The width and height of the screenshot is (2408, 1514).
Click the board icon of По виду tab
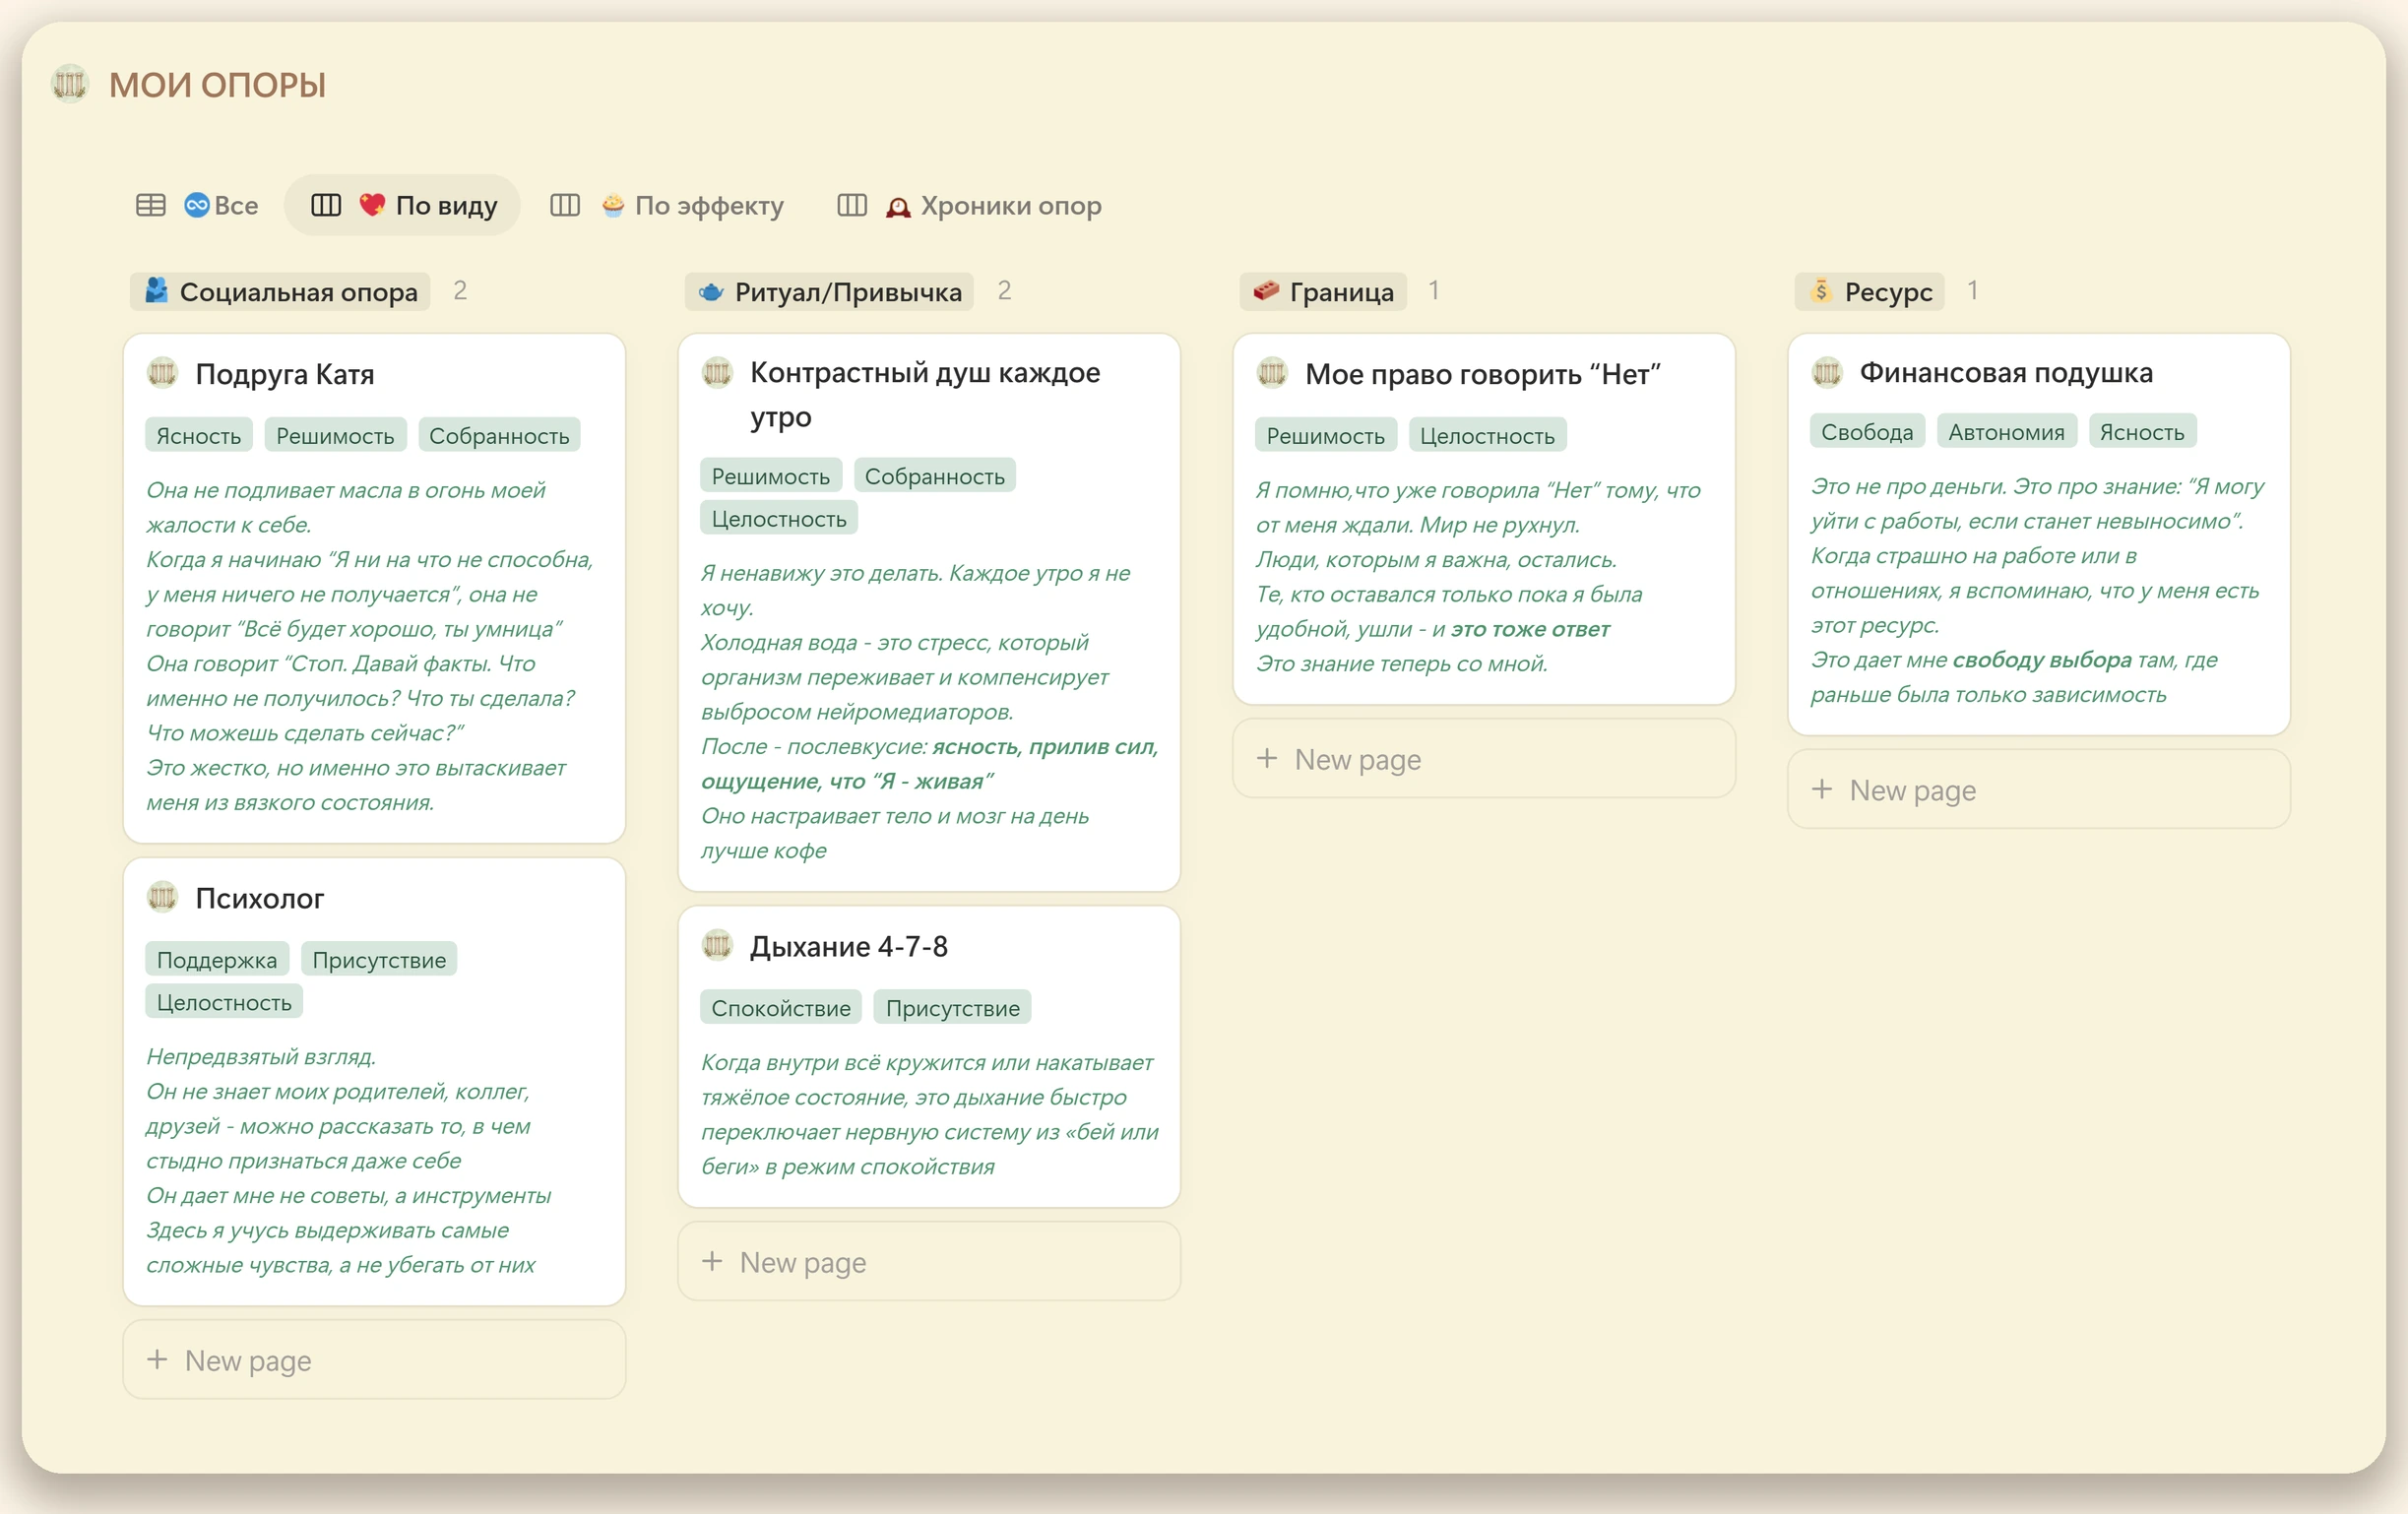coord(326,206)
